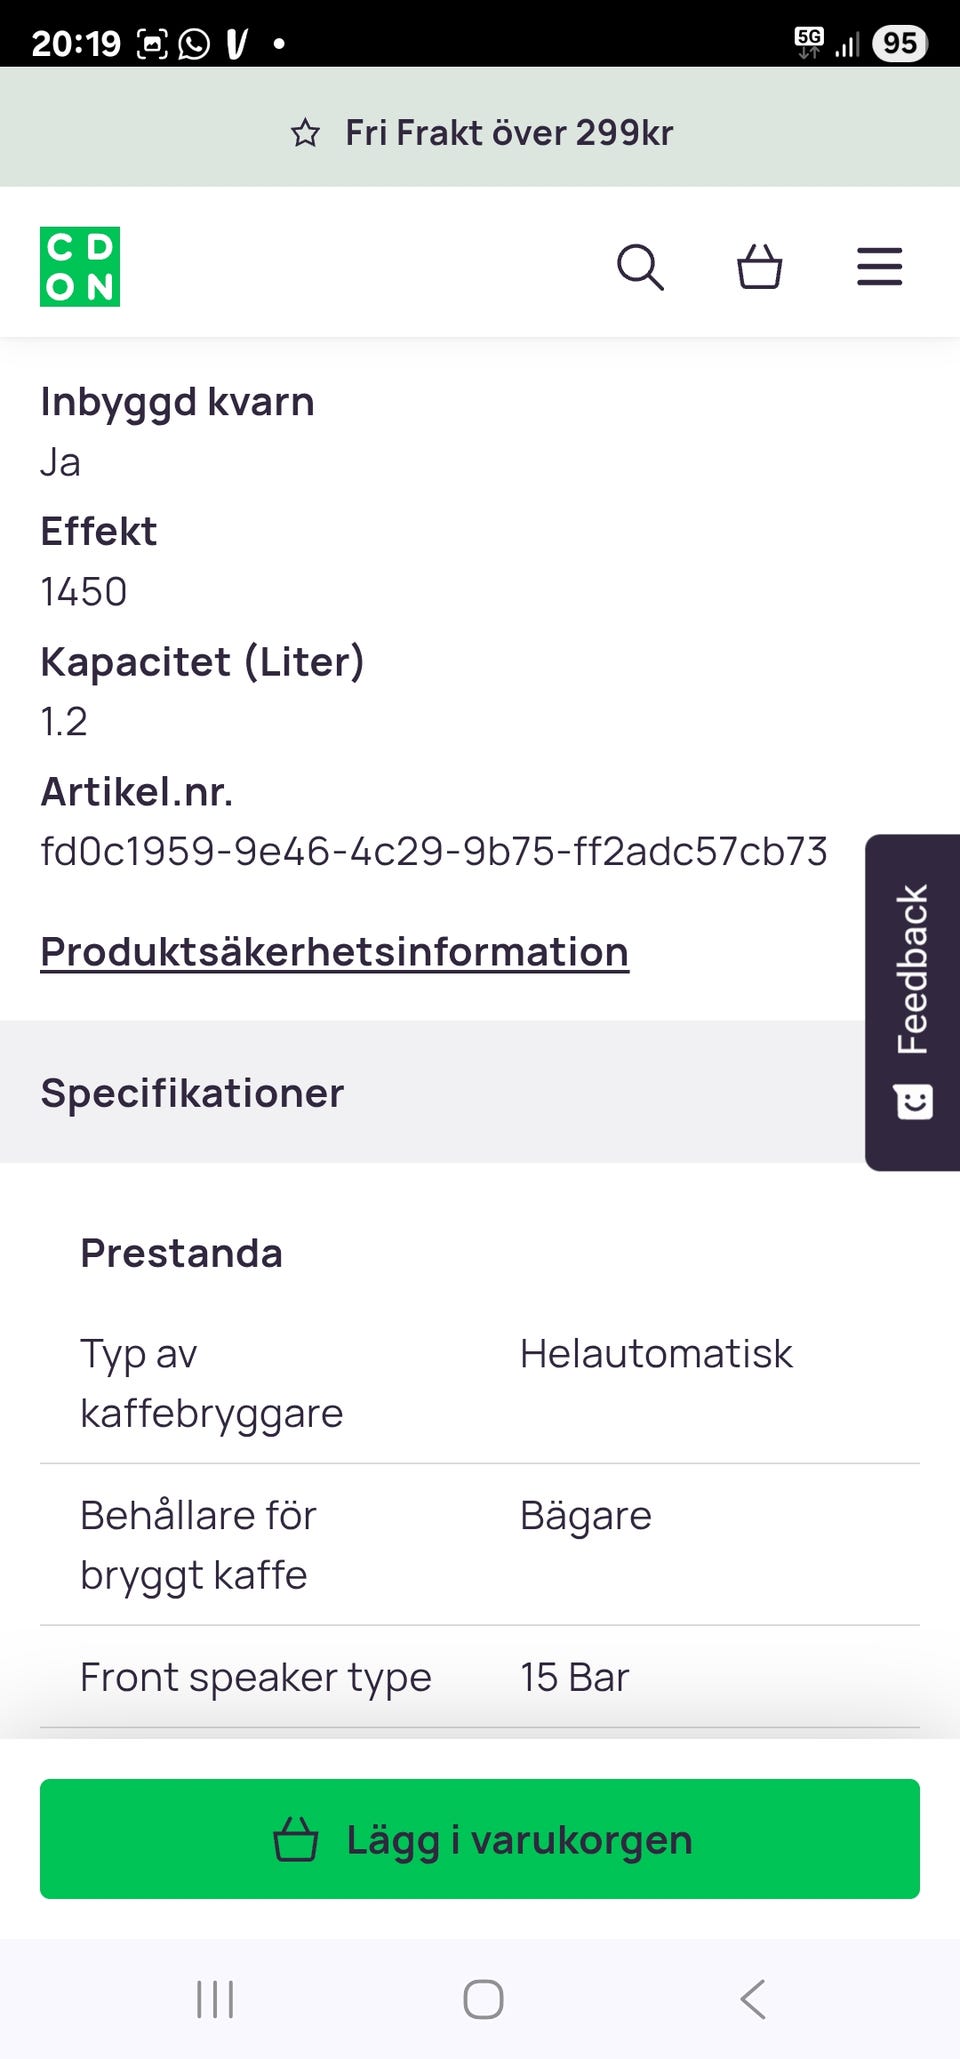Image resolution: width=960 pixels, height=2059 pixels.
Task: Tap the CDON logo
Action: click(x=80, y=267)
